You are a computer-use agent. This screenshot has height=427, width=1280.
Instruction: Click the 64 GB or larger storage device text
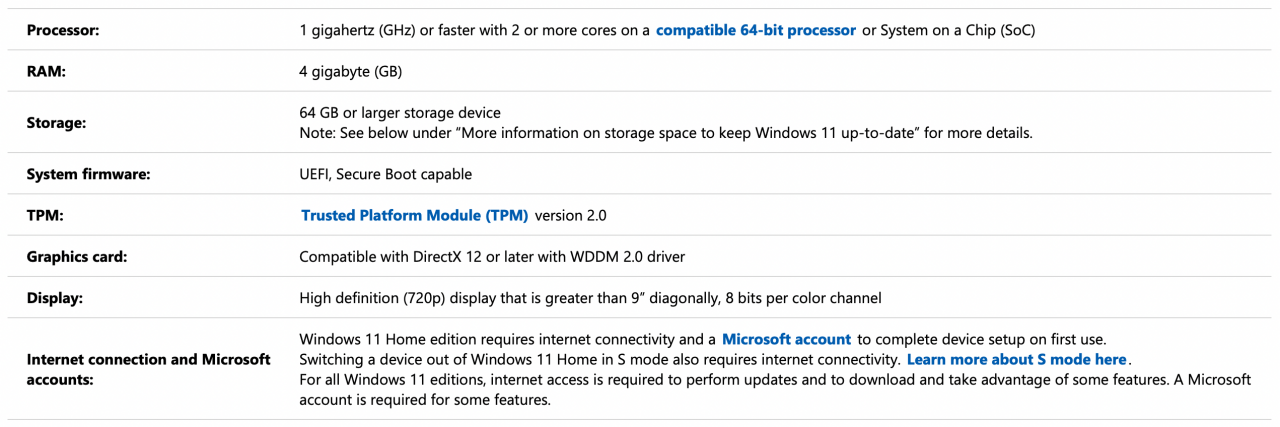coord(400,113)
